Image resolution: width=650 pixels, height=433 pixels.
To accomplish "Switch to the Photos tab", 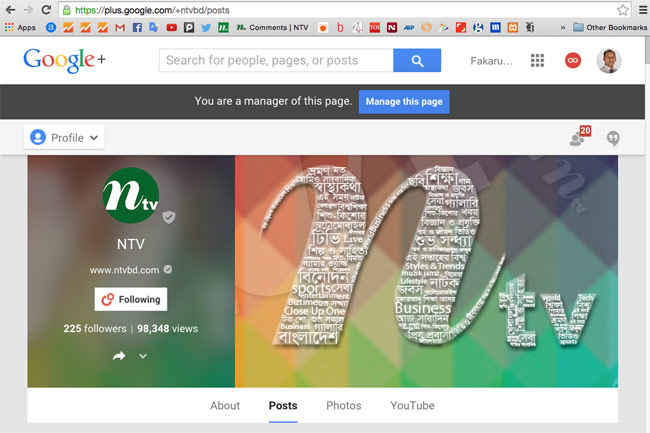I will point(344,406).
